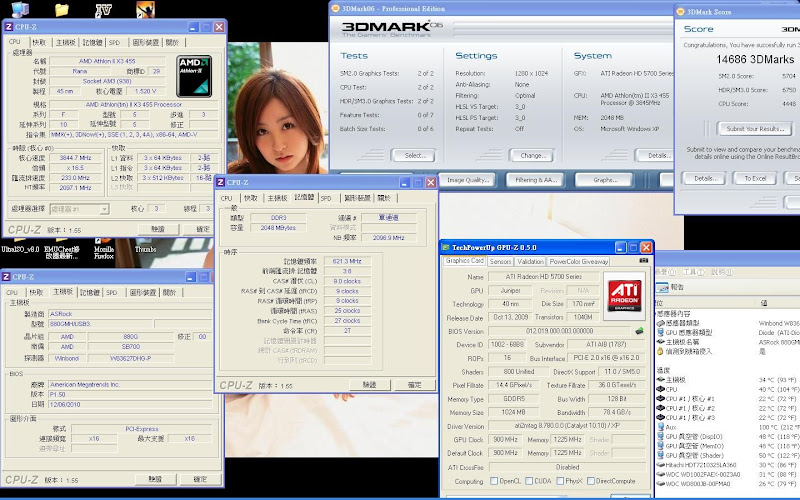Click Details... under 3DMark06 System

click(x=656, y=155)
